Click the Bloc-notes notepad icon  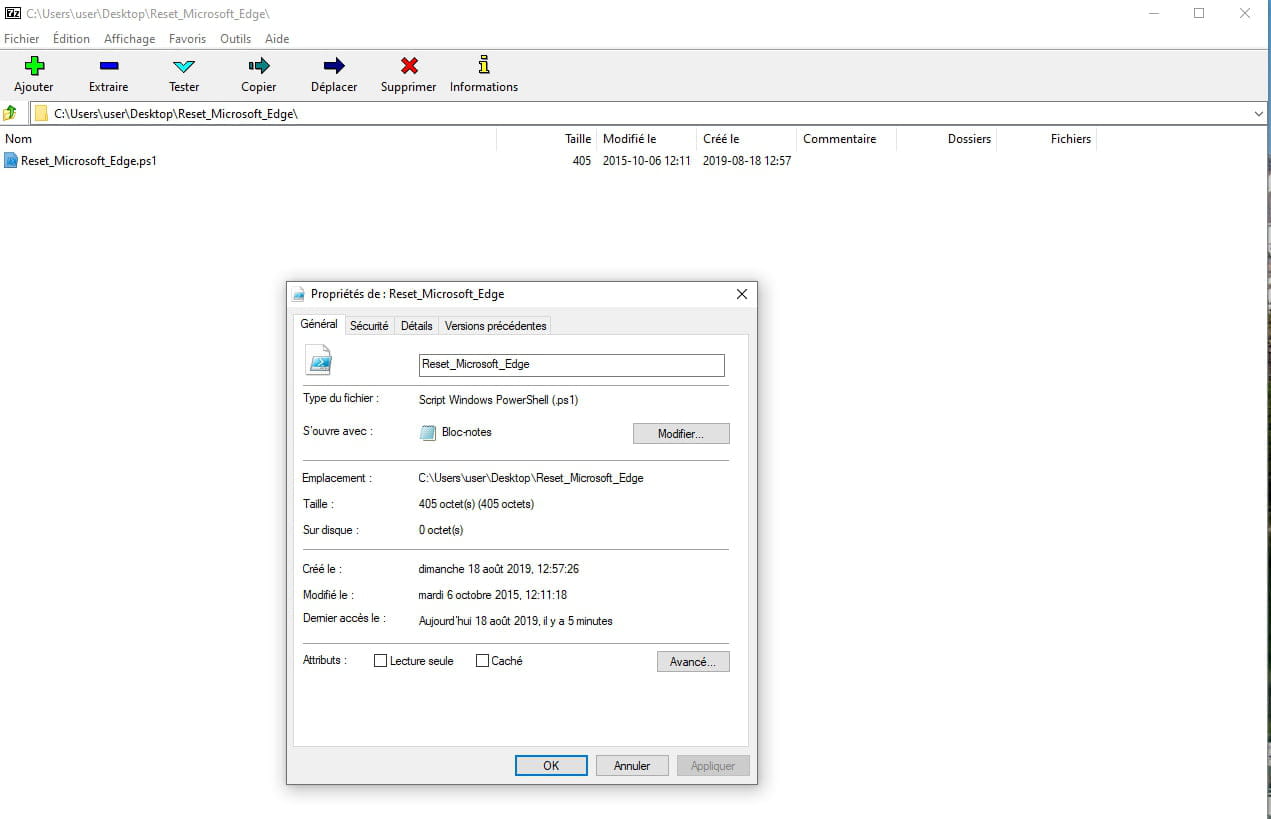coord(428,433)
